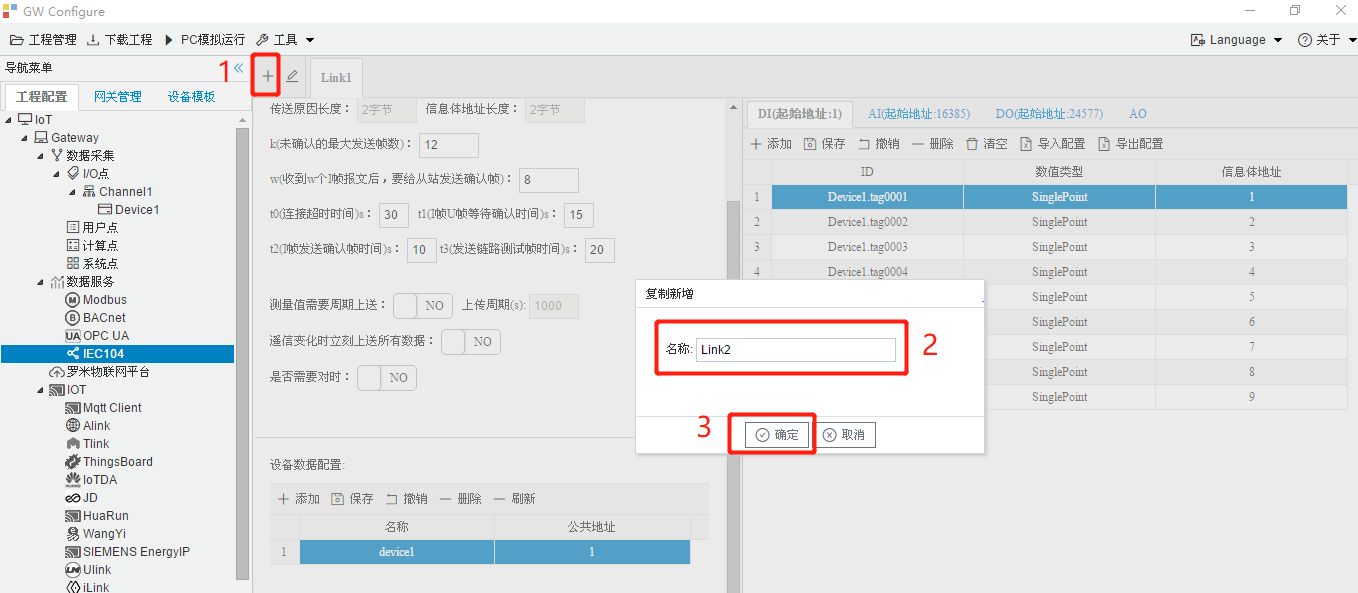Collapse the IoT root tree node
The image size is (1358, 593).
[9, 120]
